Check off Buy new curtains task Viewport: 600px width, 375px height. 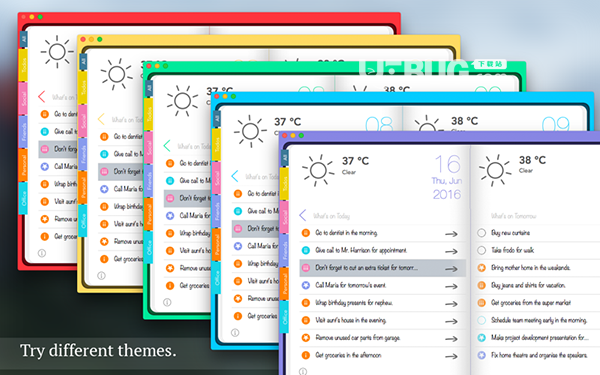click(x=481, y=233)
